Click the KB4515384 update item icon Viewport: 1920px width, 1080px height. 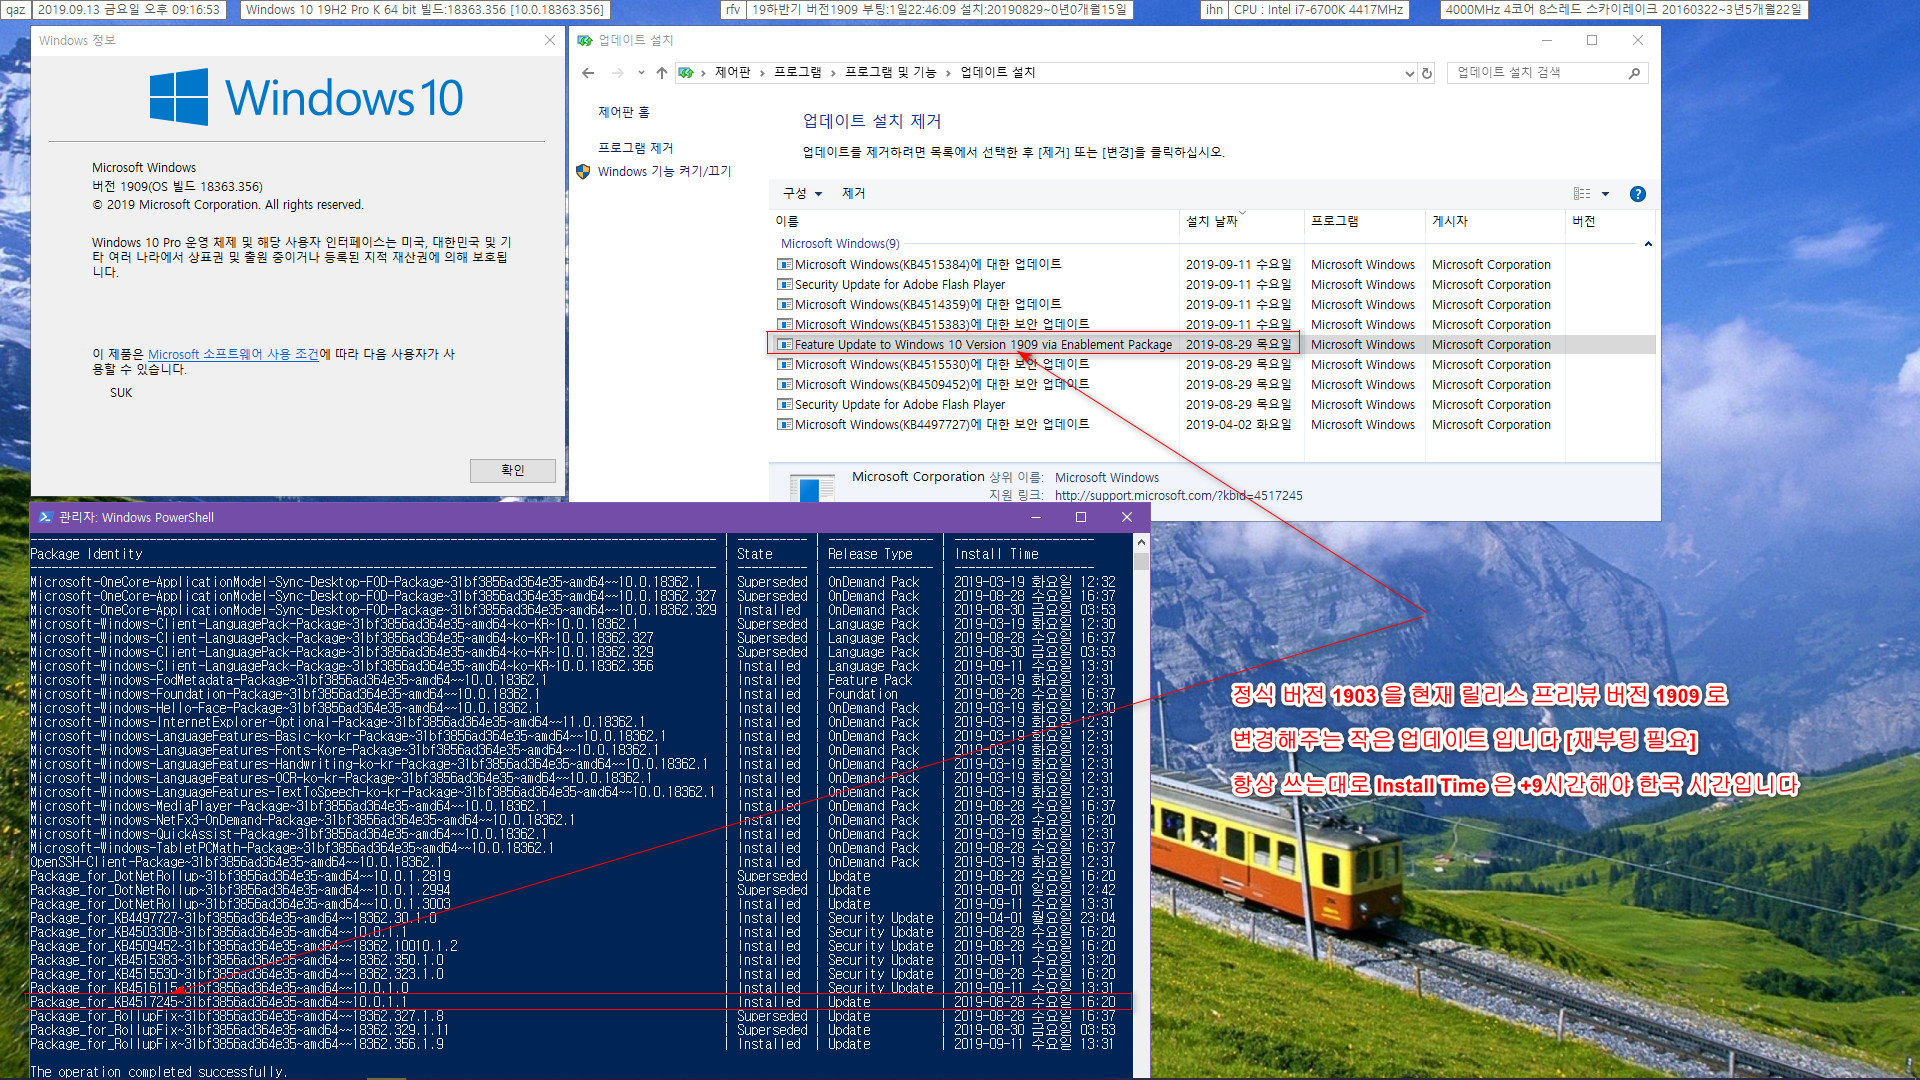point(785,265)
